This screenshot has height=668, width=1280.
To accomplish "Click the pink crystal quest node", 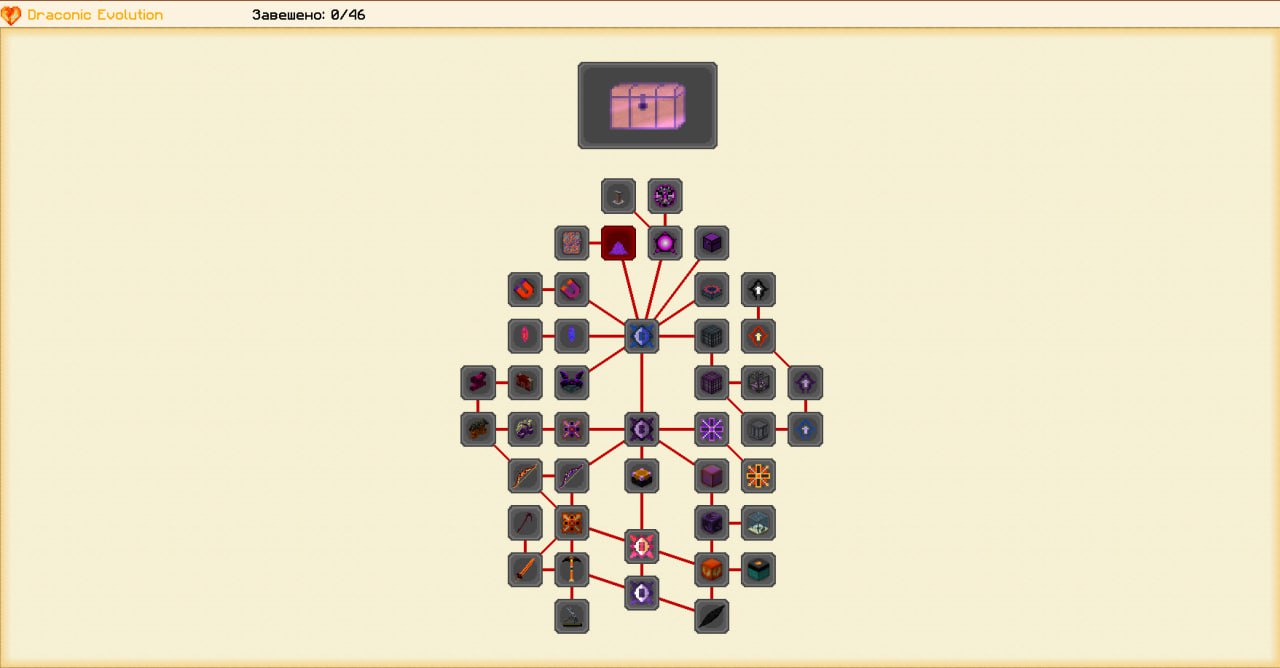I will [525, 336].
